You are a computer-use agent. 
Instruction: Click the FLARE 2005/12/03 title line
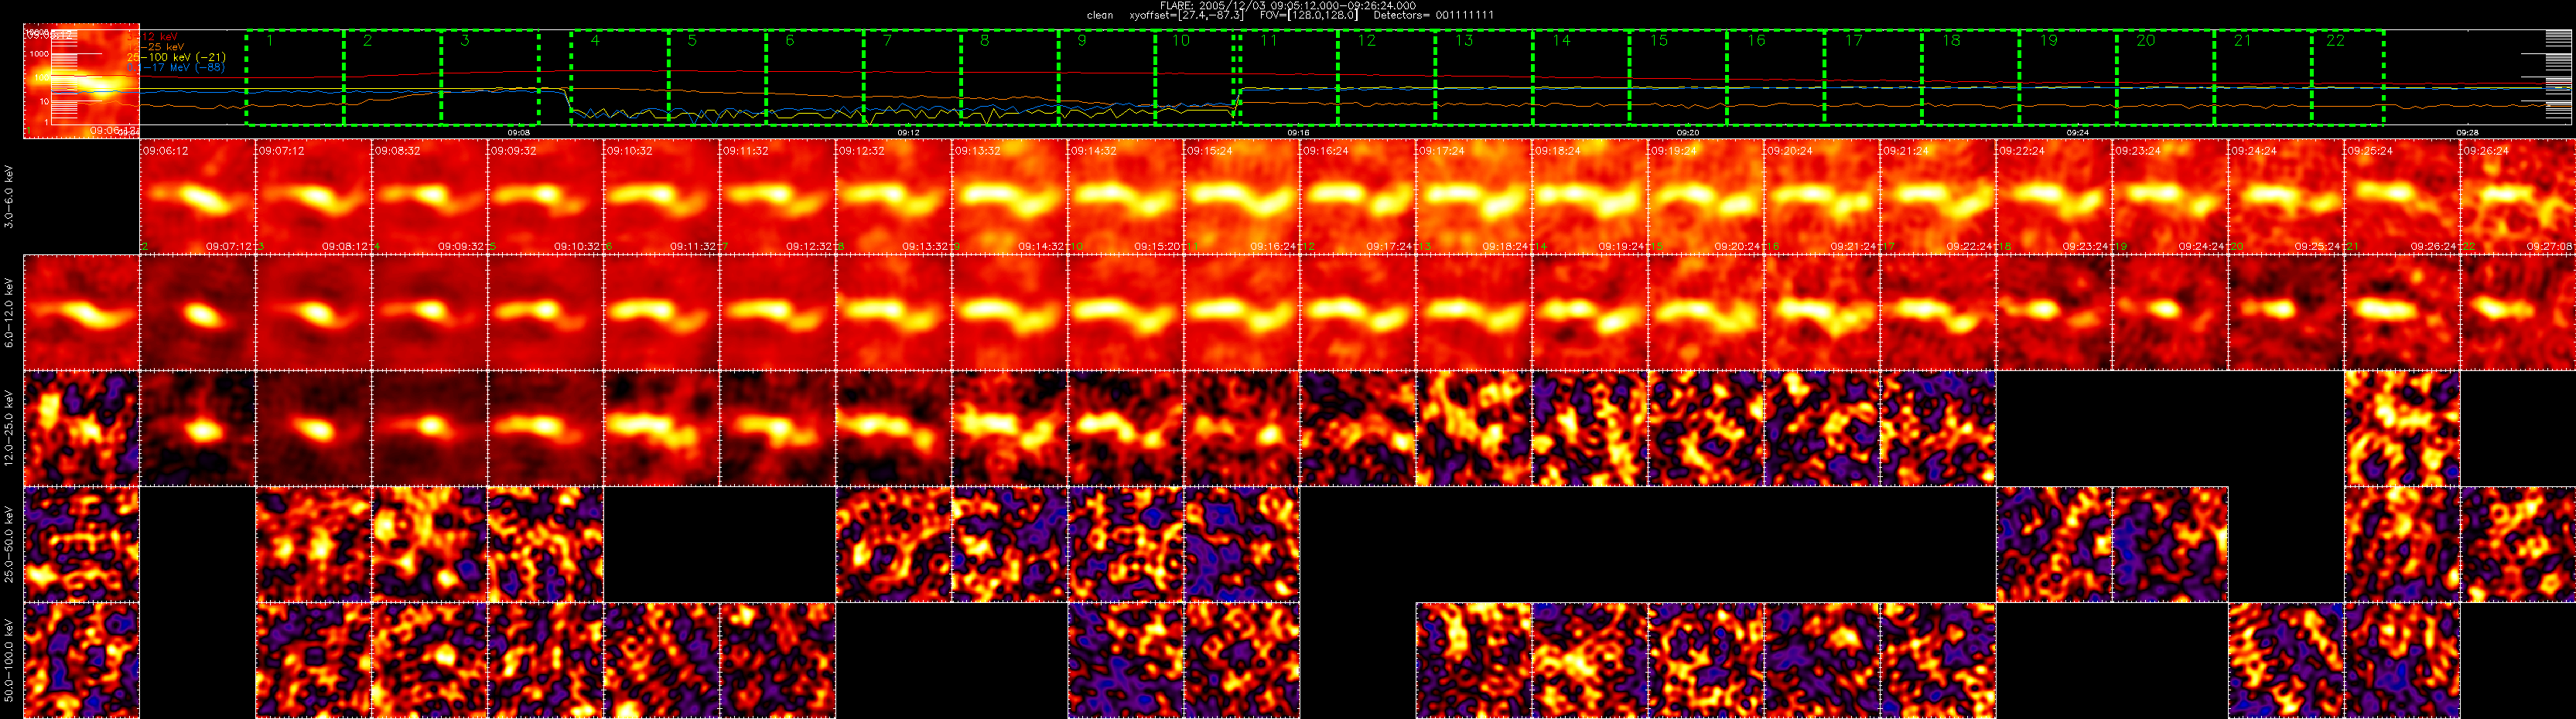tap(1288, 5)
